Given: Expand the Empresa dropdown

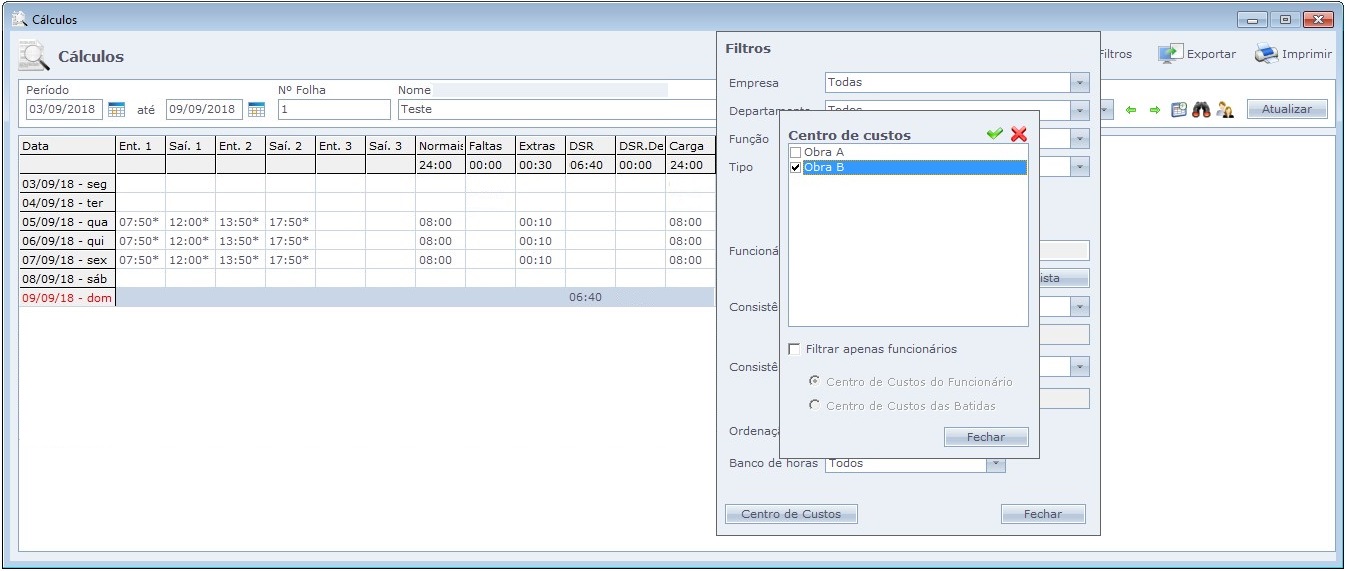Looking at the screenshot, I should tap(1079, 83).
